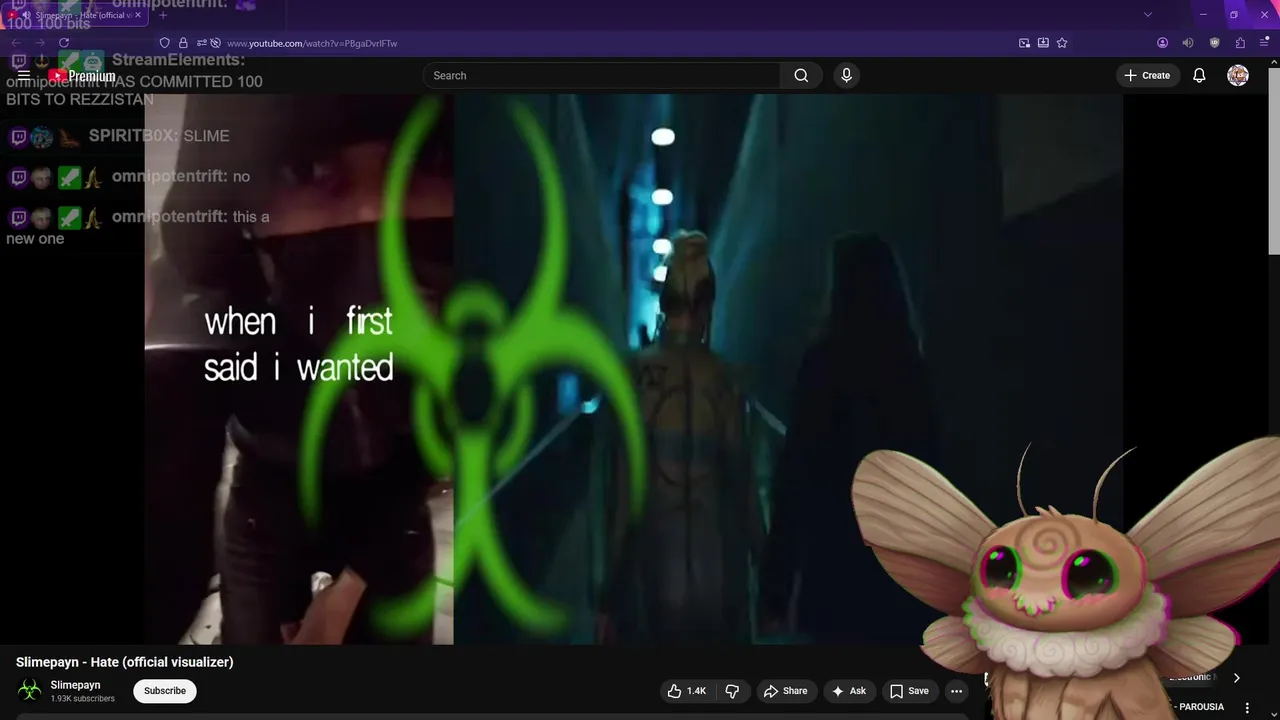Open the account avatar menu

(1238, 75)
